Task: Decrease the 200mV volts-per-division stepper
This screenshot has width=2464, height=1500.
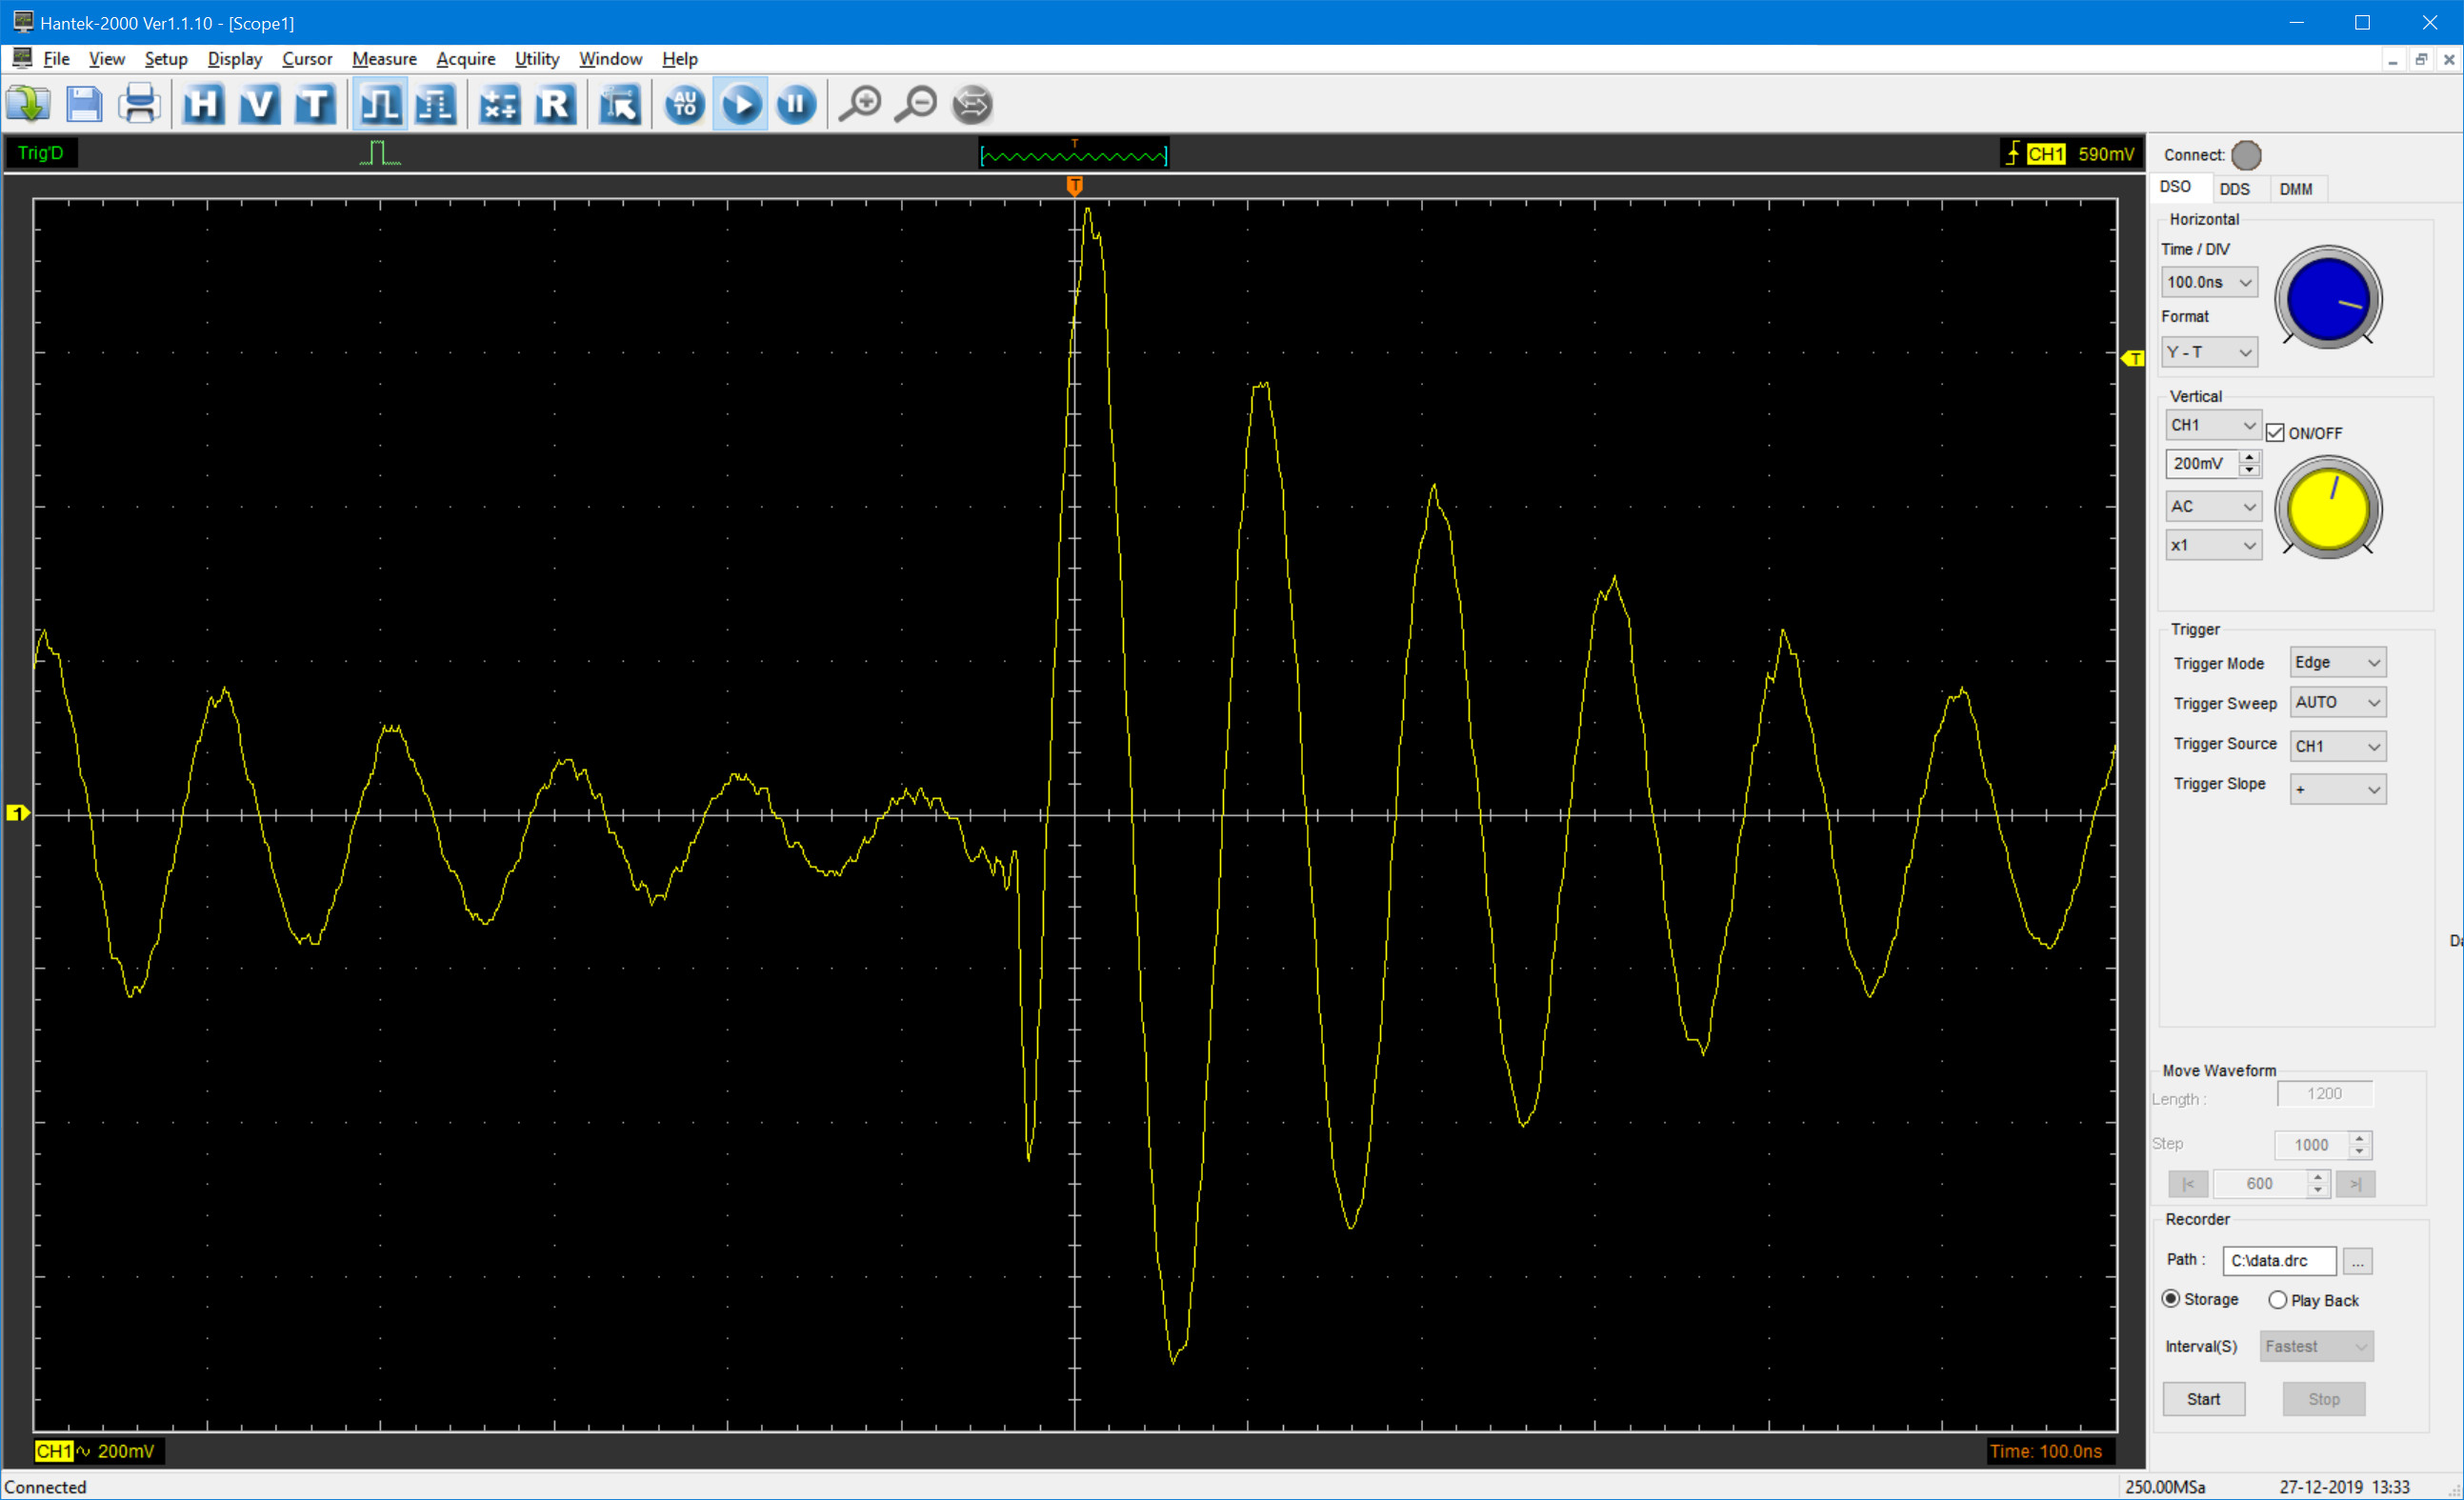Action: 2250,470
